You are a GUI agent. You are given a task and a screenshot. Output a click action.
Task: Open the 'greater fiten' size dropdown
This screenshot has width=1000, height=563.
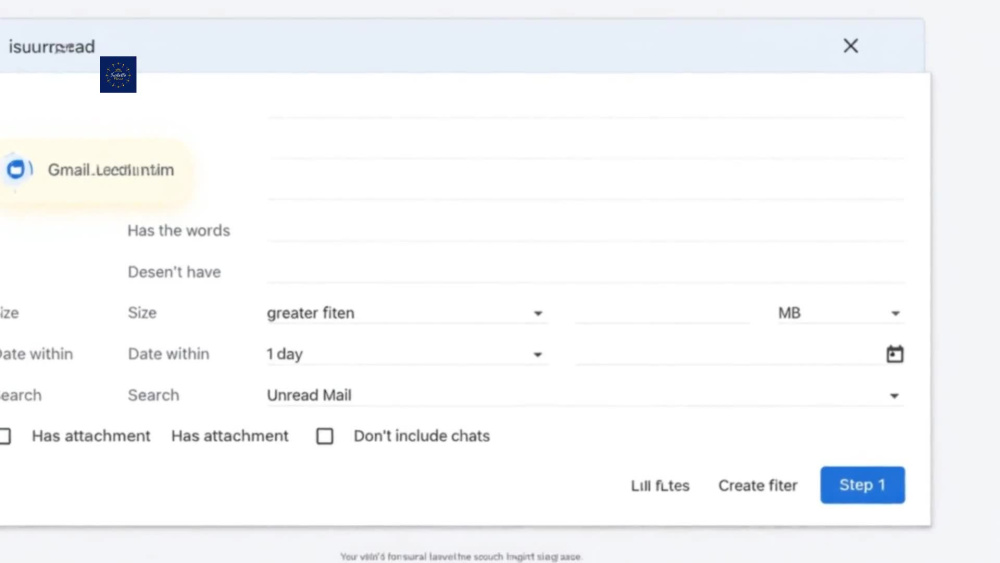pos(406,313)
